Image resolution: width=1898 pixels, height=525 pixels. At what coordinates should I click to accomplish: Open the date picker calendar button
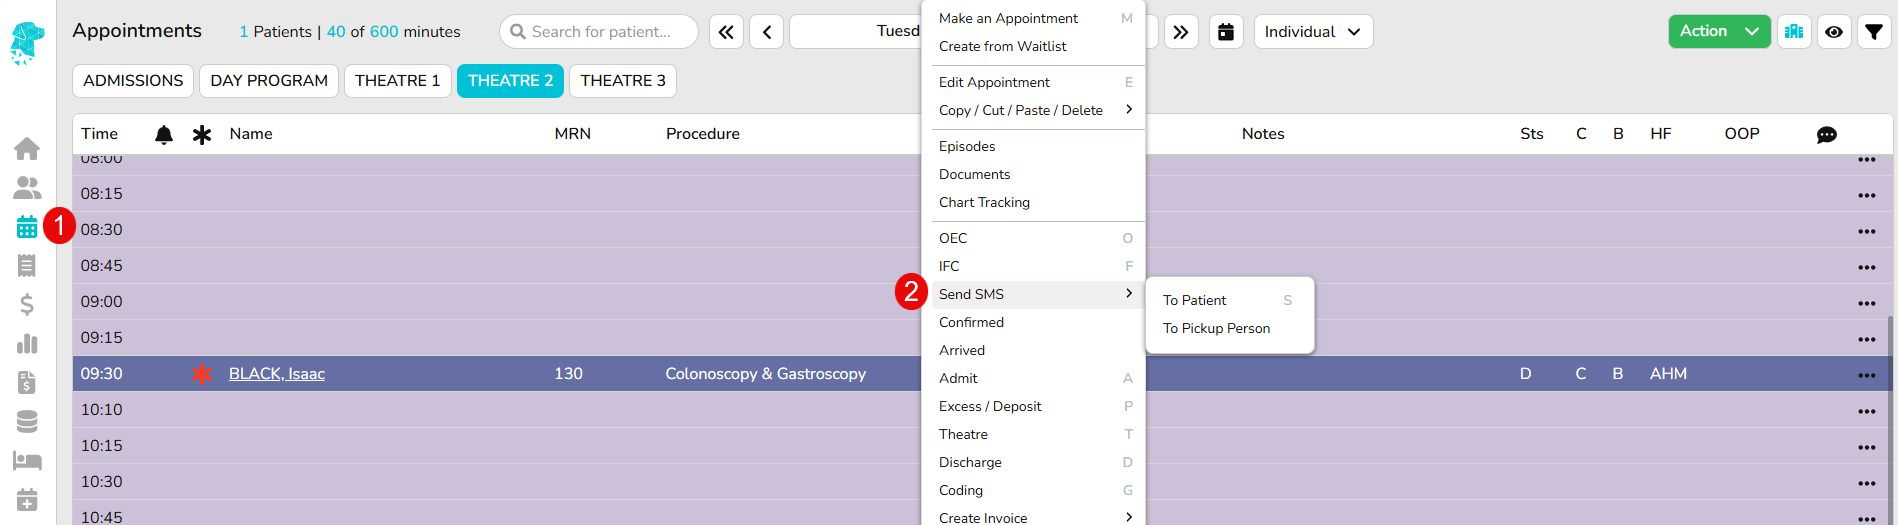tap(1226, 32)
